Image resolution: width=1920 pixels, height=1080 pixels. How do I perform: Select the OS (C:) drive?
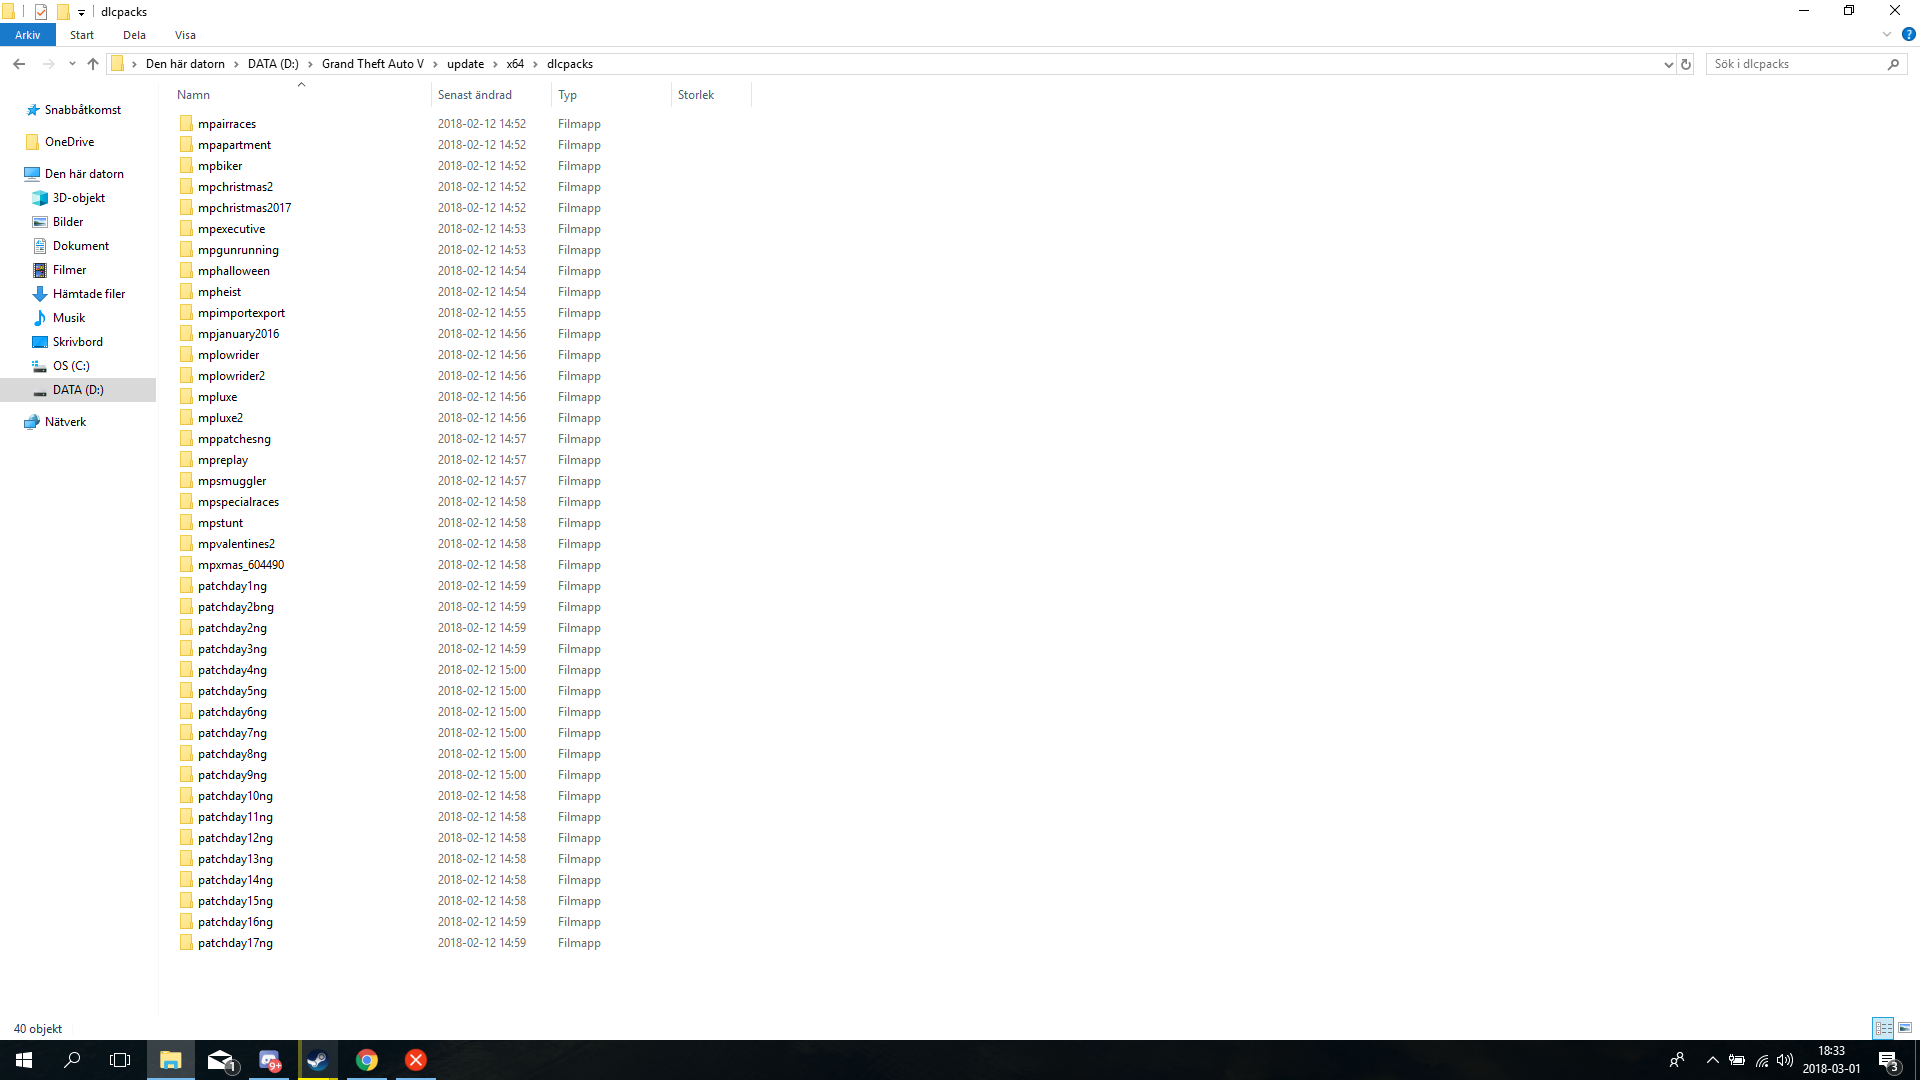(71, 366)
